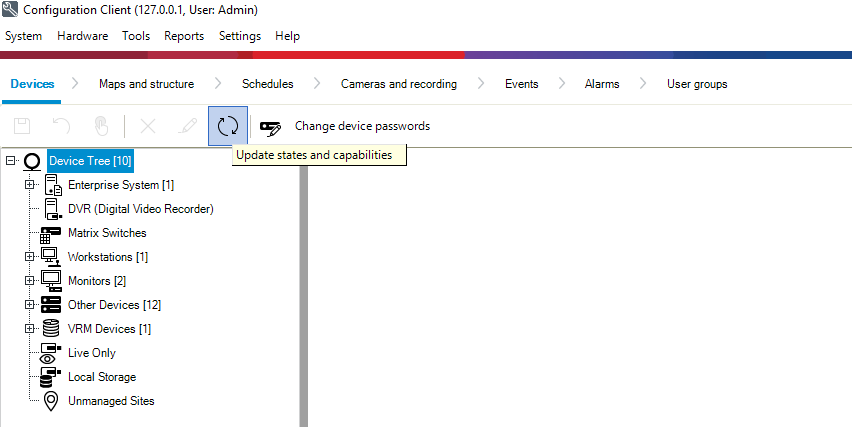Expand the Monitors node
Image resolution: width=852 pixels, height=427 pixels.
point(29,280)
